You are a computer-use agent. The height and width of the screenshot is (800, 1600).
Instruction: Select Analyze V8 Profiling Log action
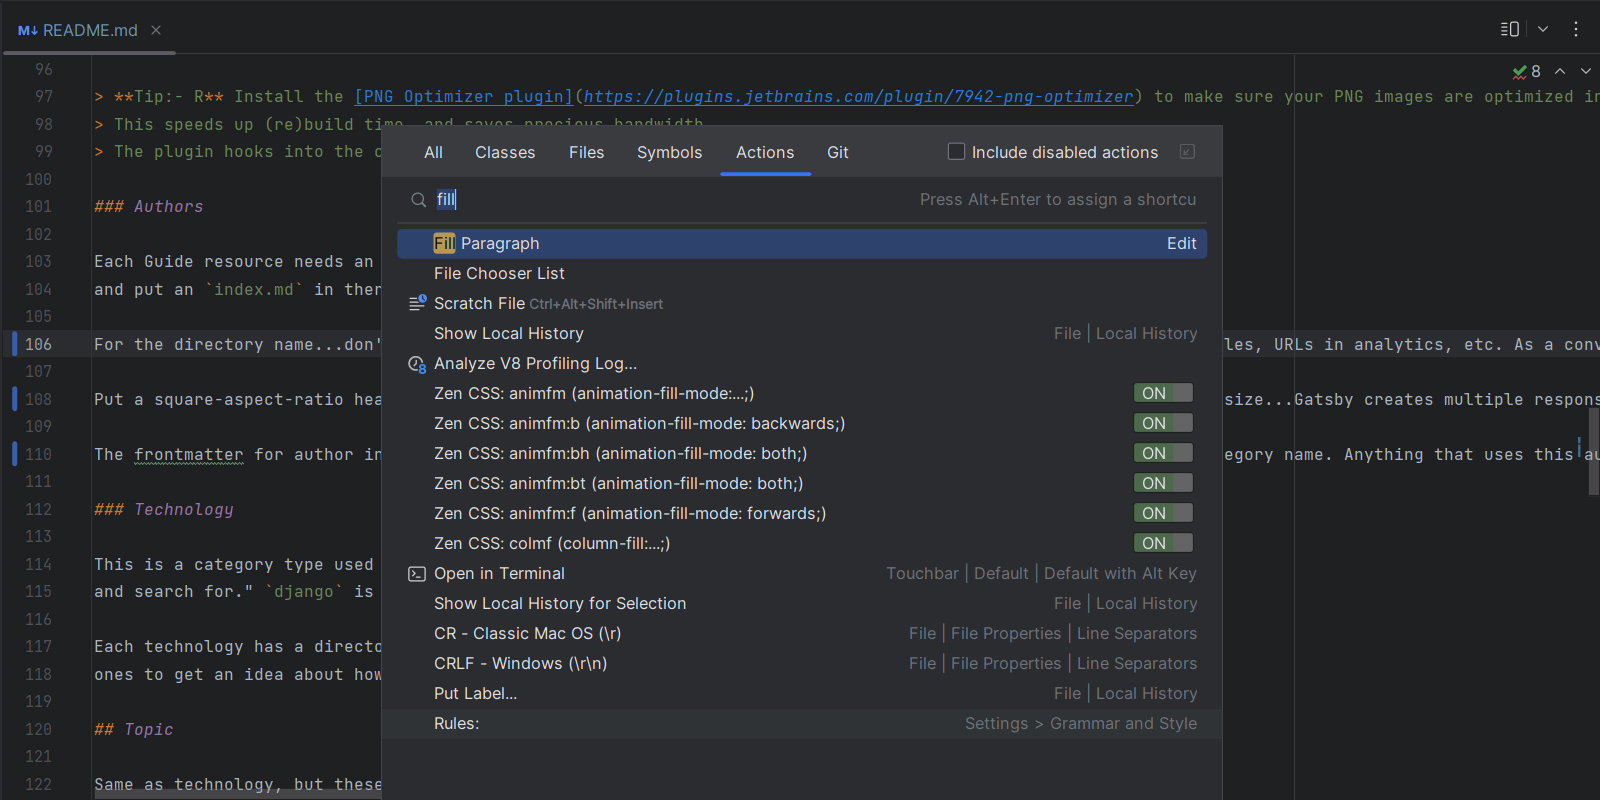click(x=535, y=364)
